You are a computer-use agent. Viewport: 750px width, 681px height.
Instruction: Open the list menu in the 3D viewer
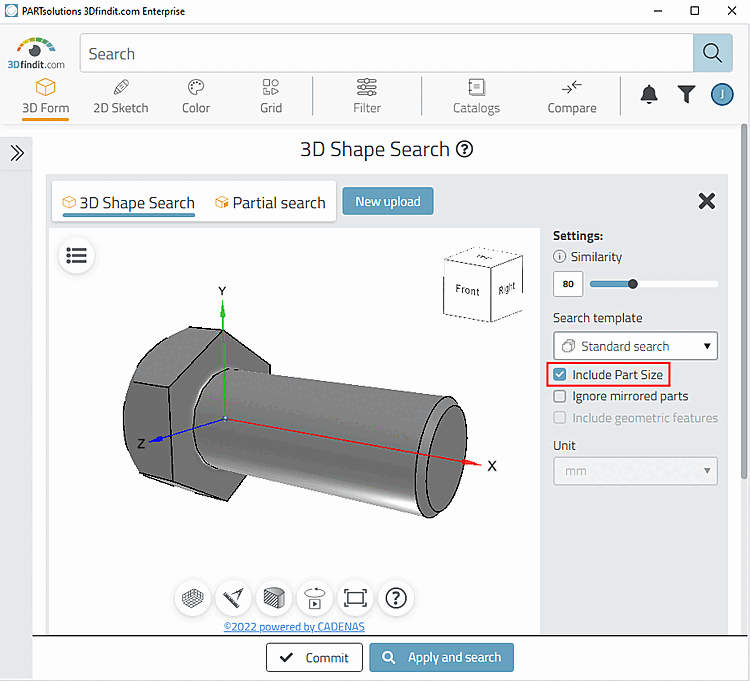pyautogui.click(x=77, y=255)
